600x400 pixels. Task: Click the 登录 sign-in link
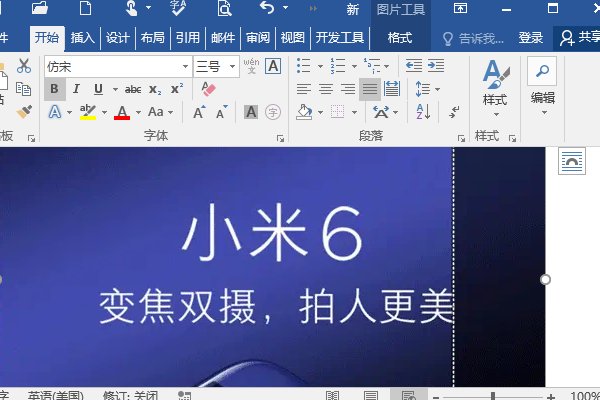[531, 38]
